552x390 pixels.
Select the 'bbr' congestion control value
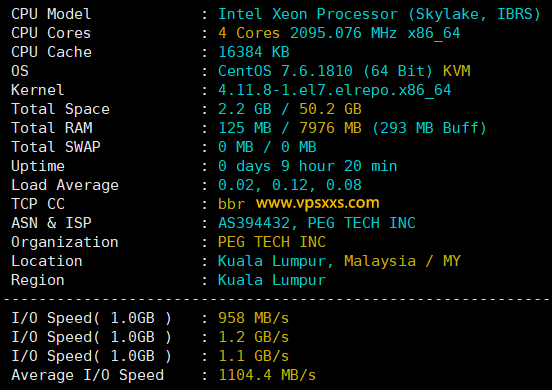(x=231, y=204)
